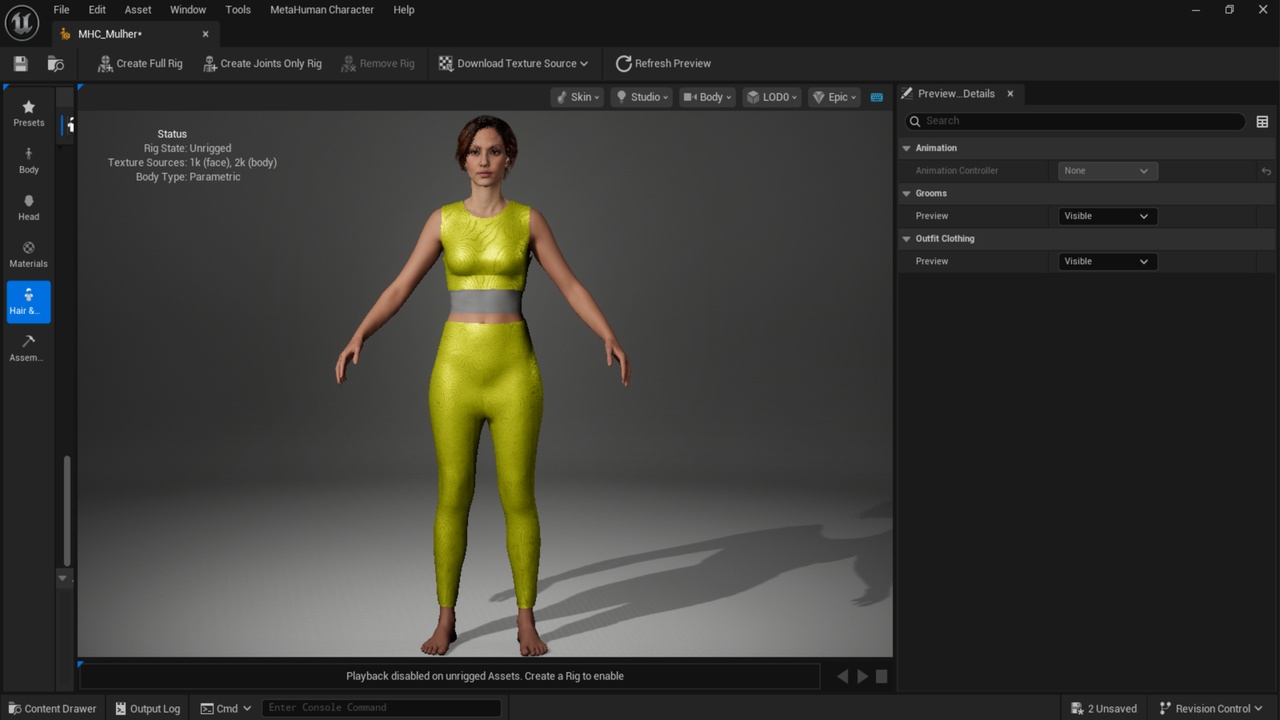Image resolution: width=1280 pixels, height=720 pixels.
Task: Click the 2 Unsaved indicator
Action: pos(1104,708)
